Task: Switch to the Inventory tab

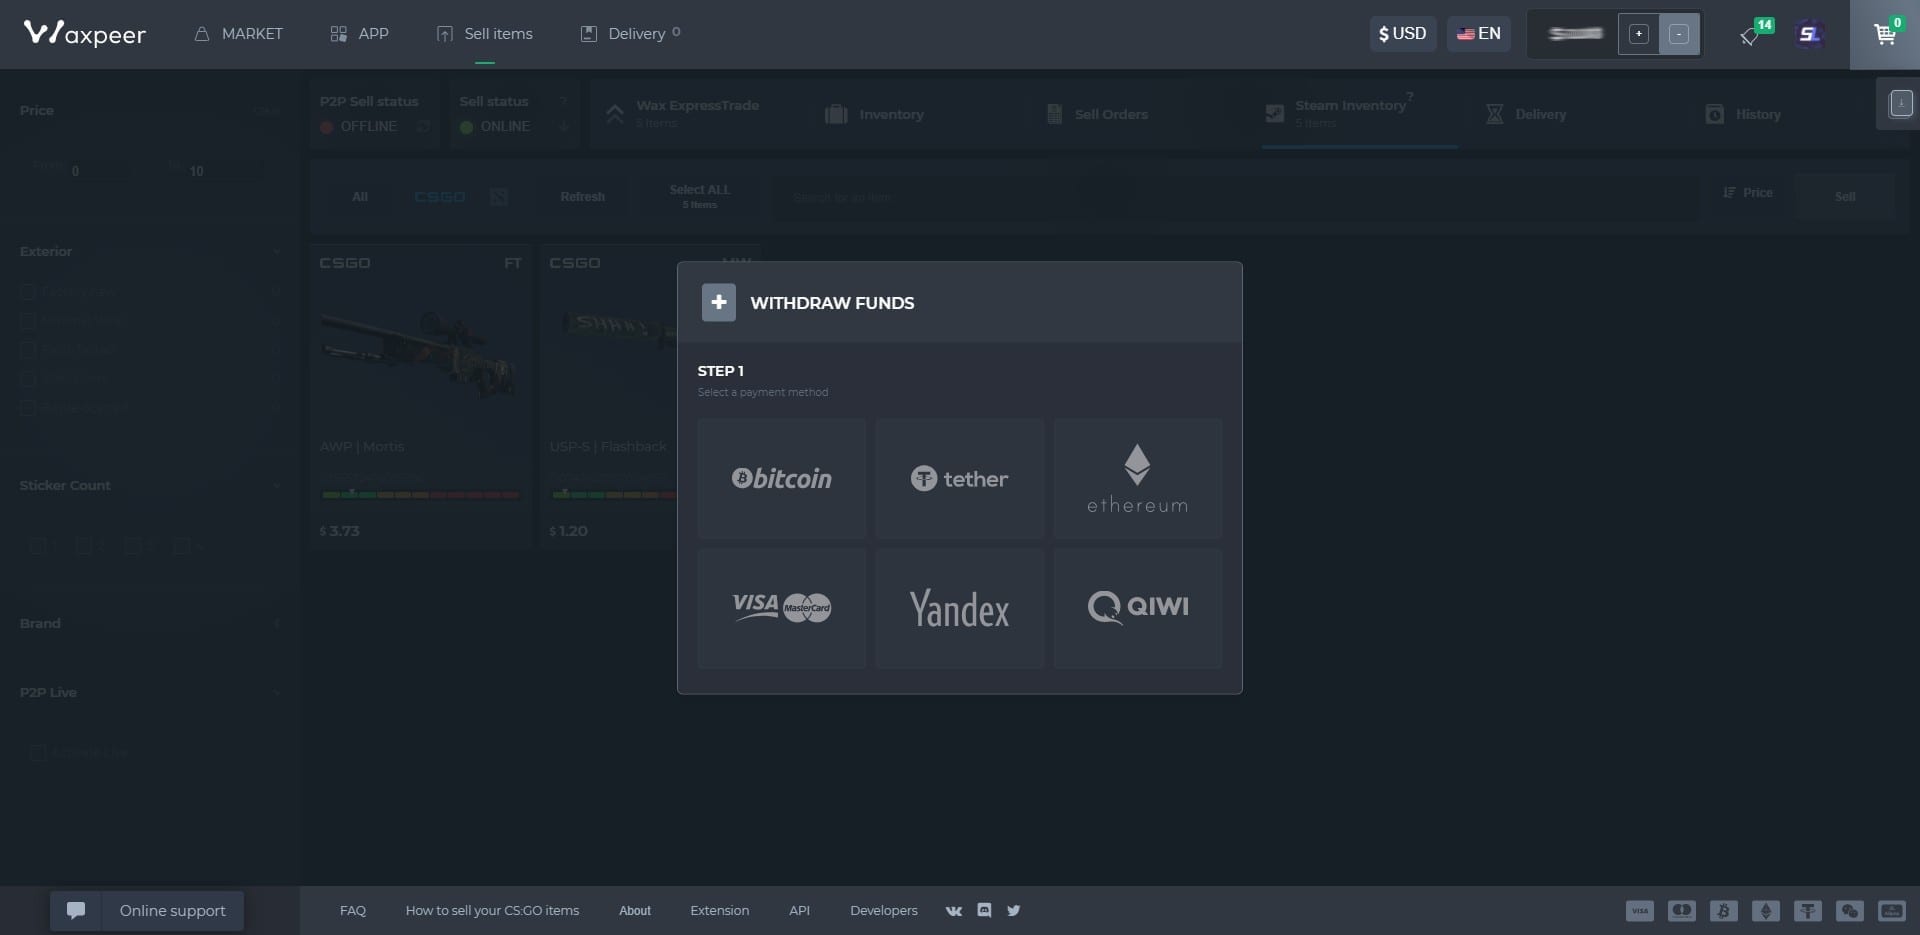Action: (875, 114)
